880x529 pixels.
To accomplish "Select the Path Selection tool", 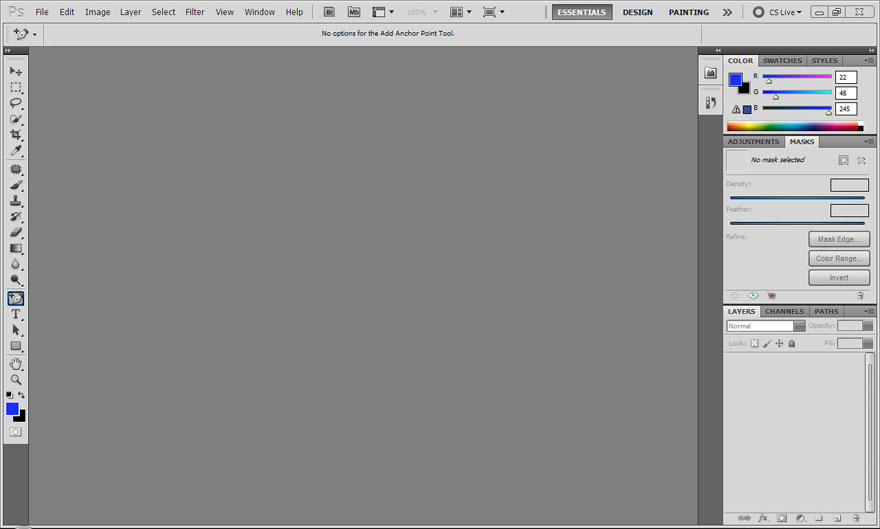I will [16, 330].
